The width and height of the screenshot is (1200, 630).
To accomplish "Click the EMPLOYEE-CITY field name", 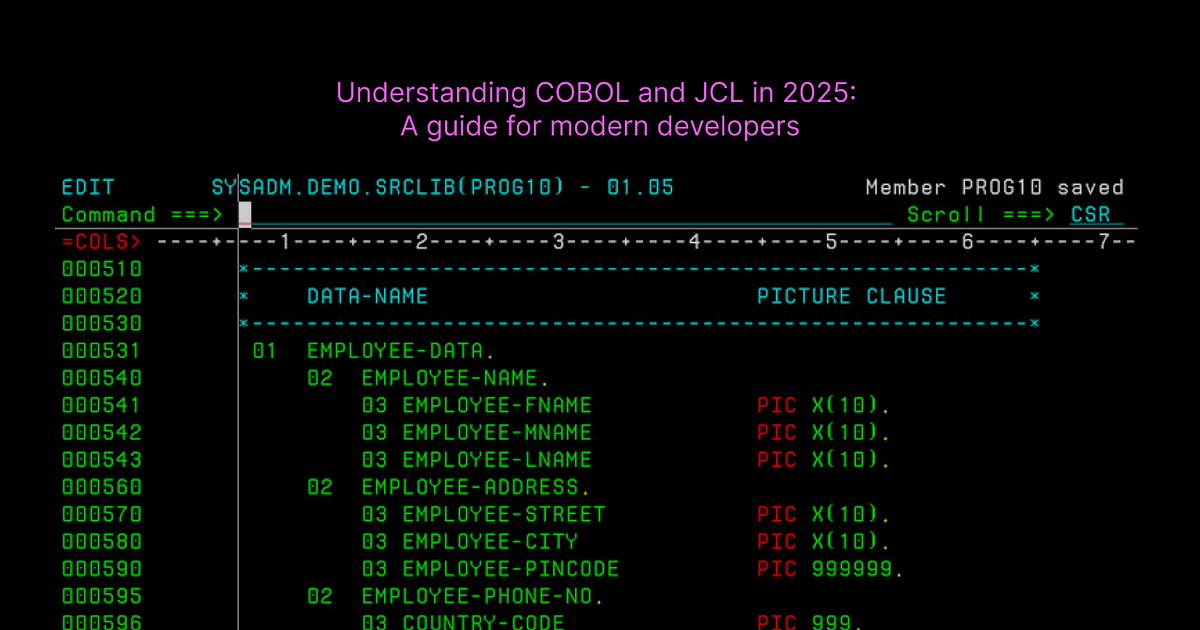I will [490, 542].
